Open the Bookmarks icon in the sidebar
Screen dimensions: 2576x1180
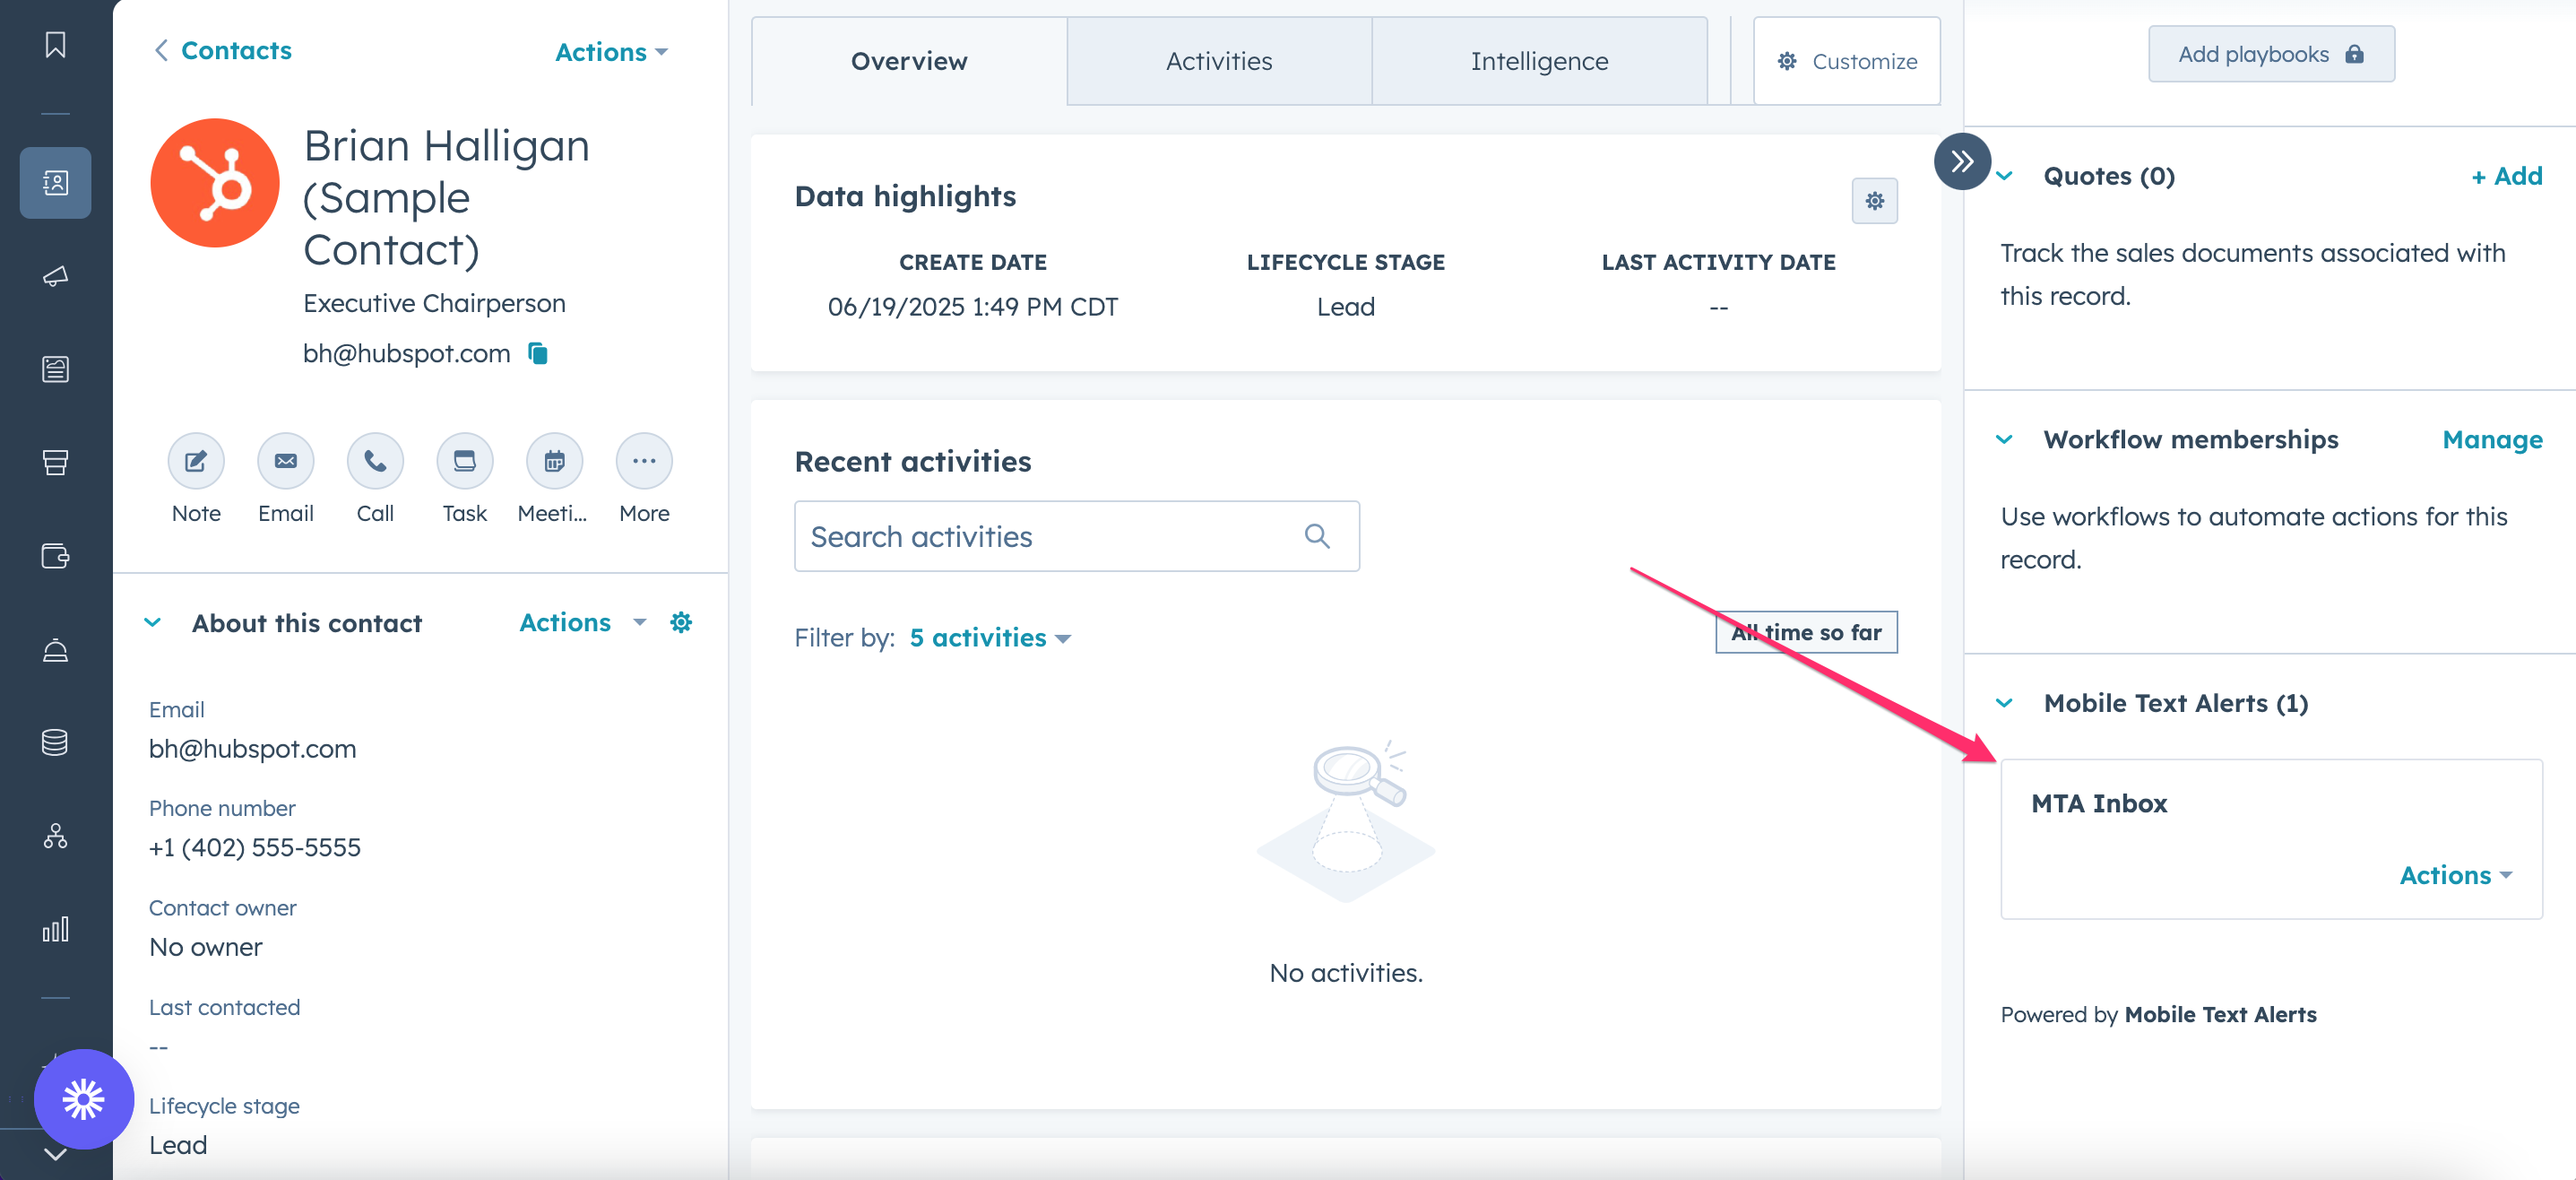[55, 45]
